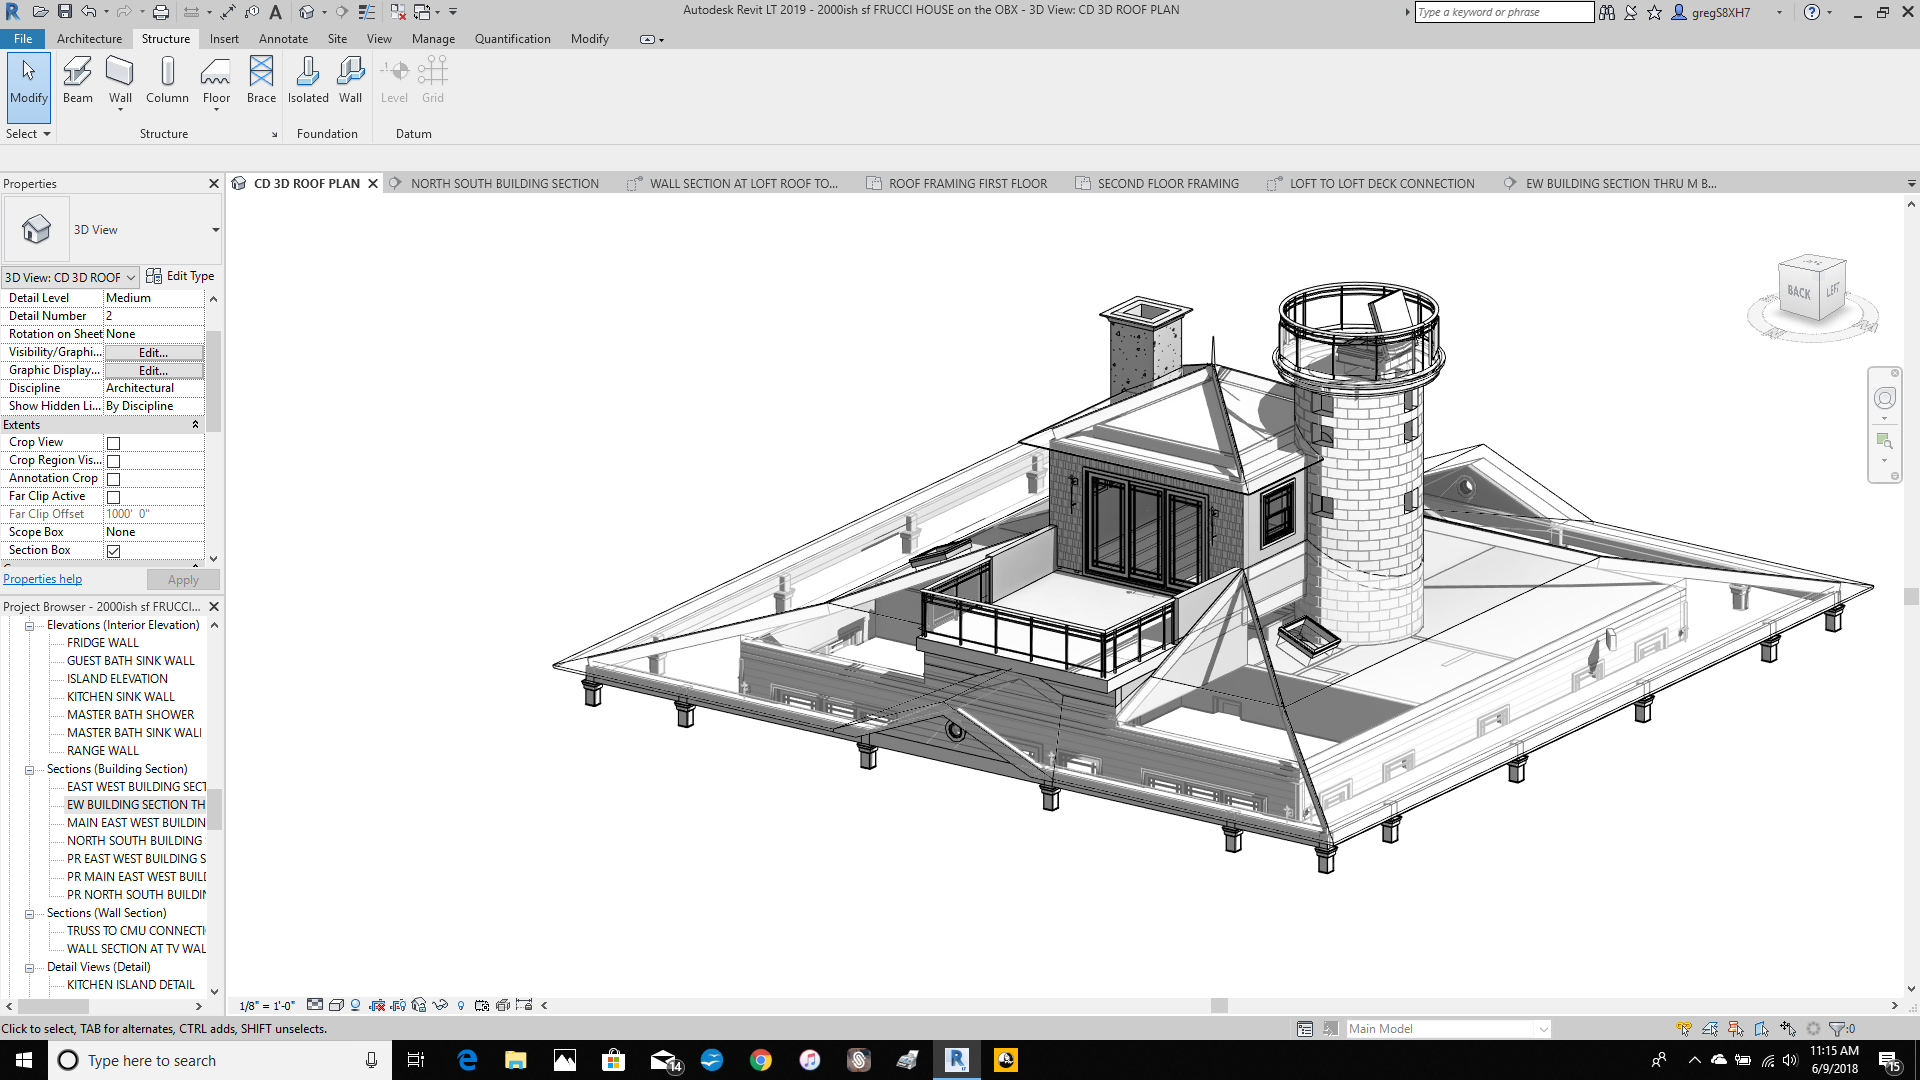Toggle Select Underlay Elements

tap(1710, 1028)
